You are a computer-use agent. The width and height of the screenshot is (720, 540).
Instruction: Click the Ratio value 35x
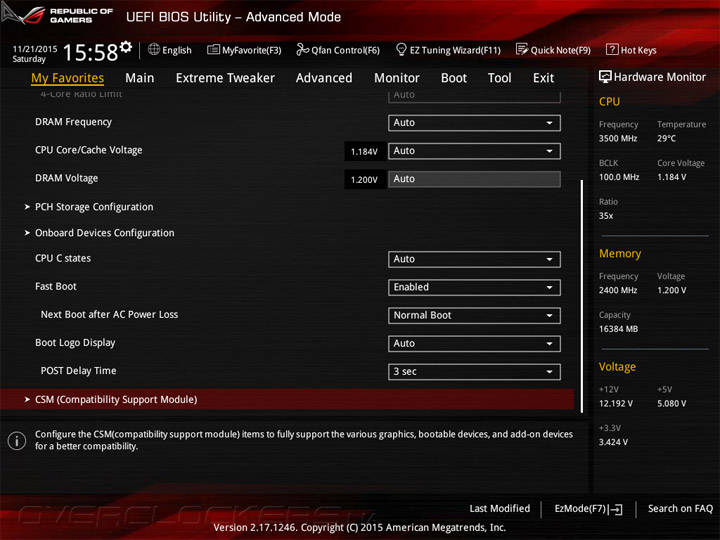tap(606, 216)
